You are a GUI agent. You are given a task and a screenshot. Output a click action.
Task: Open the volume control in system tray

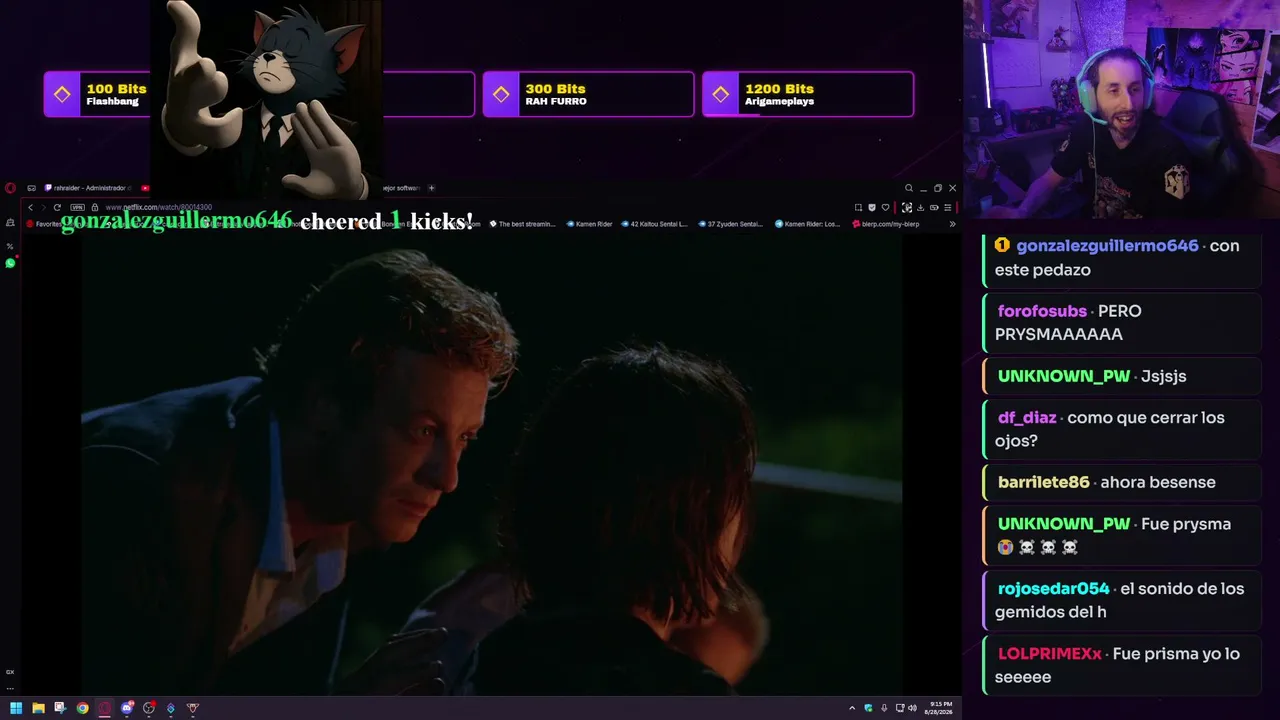point(912,708)
